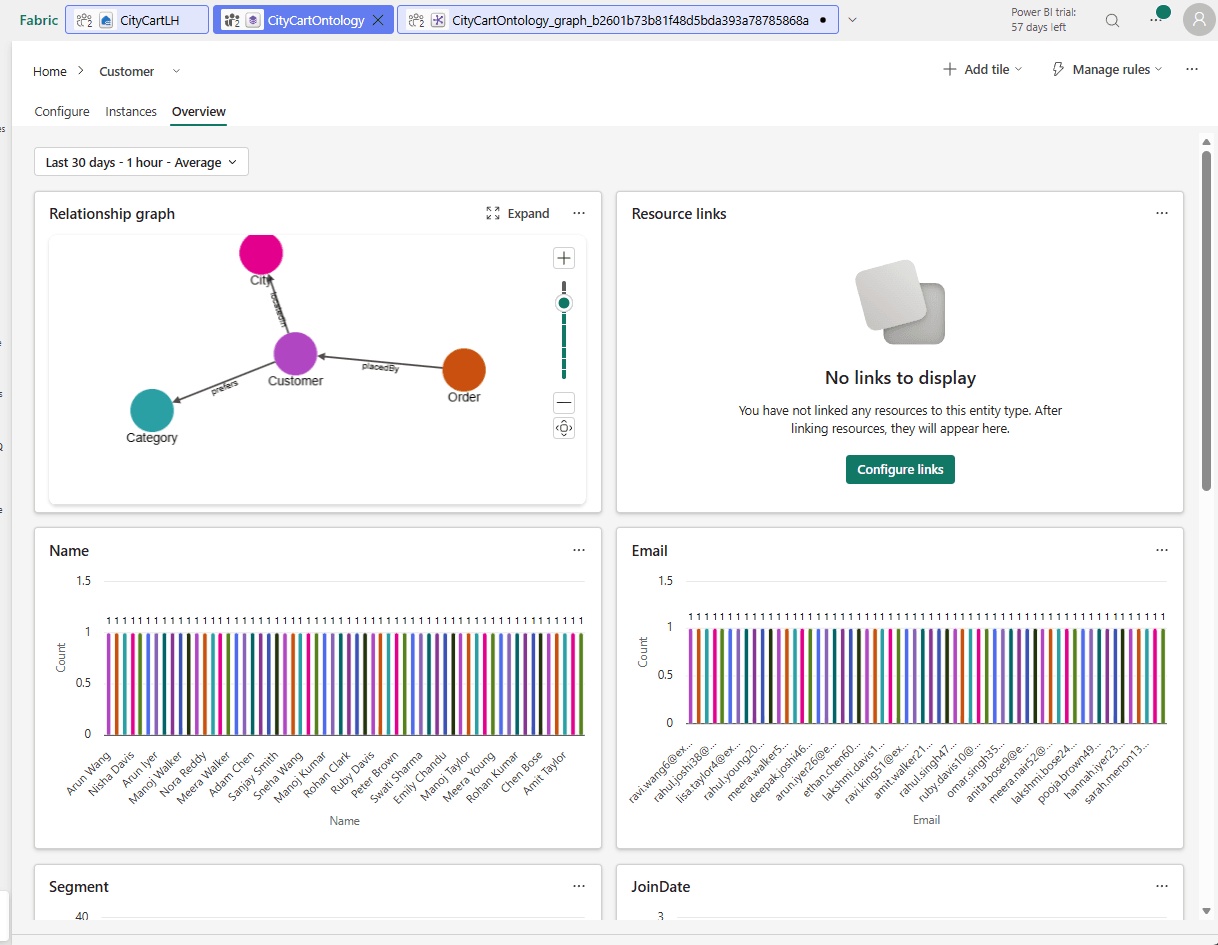The height and width of the screenshot is (945, 1218).
Task: Expand the open tabs overflow chevron
Action: (x=852, y=20)
